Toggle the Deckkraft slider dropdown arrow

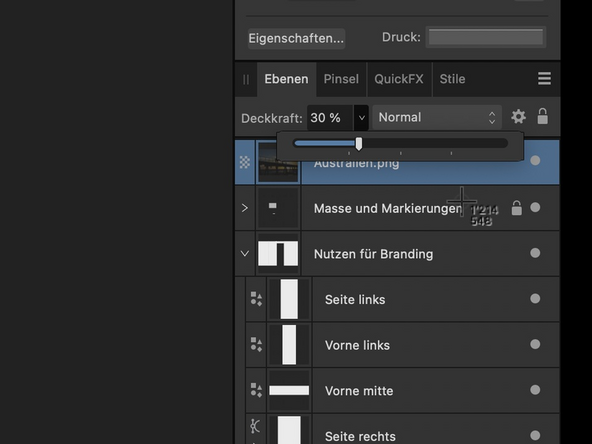pyautogui.click(x=361, y=118)
